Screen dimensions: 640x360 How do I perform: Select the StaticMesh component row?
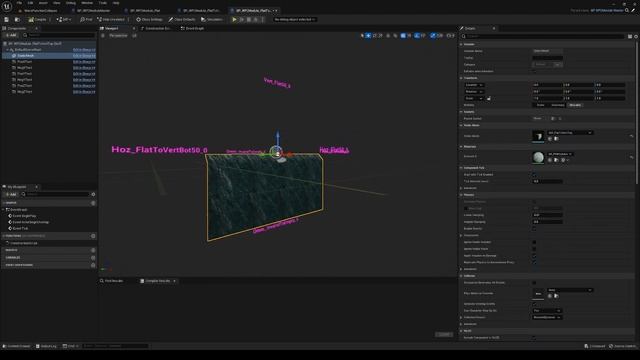tap(49, 56)
